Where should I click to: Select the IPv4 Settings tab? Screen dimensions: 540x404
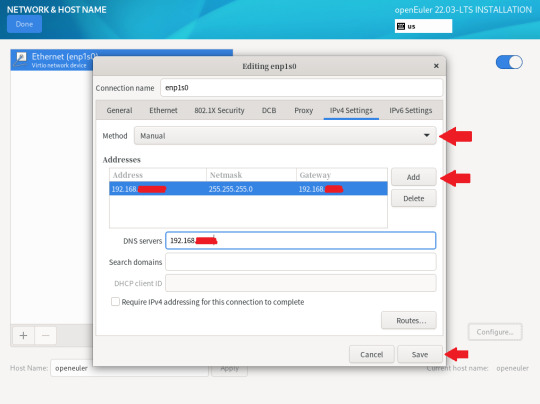click(351, 111)
